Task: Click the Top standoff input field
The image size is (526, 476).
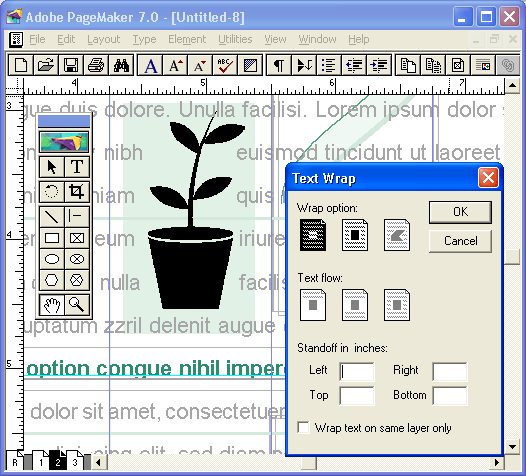Action: (357, 396)
